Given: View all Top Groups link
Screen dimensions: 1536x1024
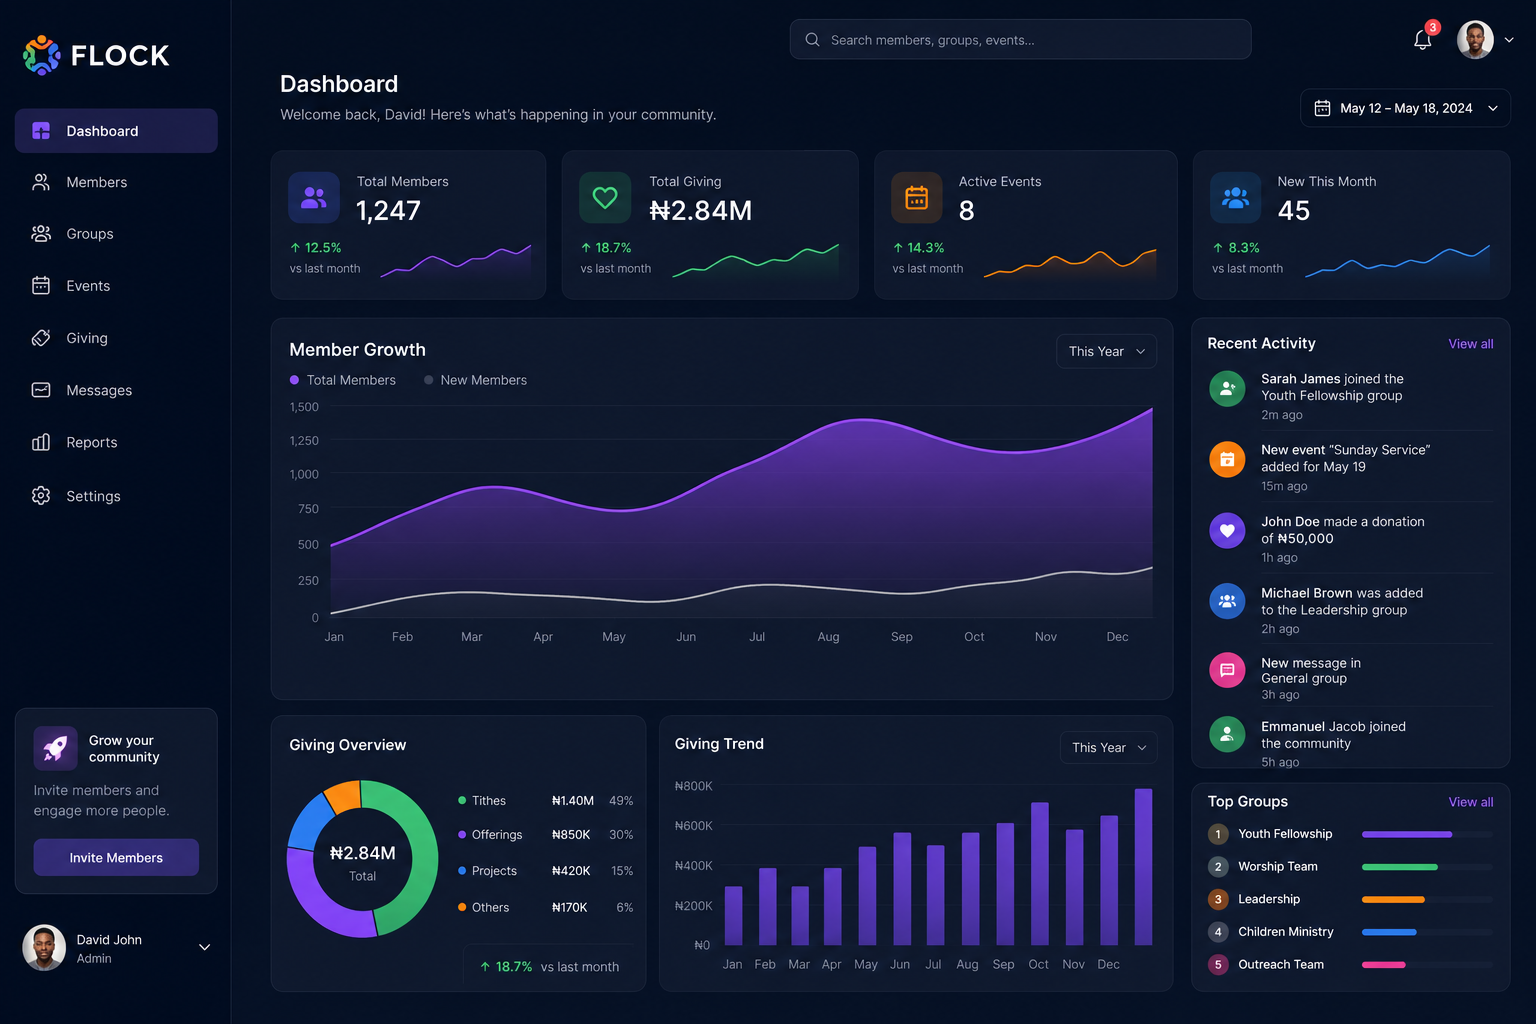Looking at the screenshot, I should 1471,802.
